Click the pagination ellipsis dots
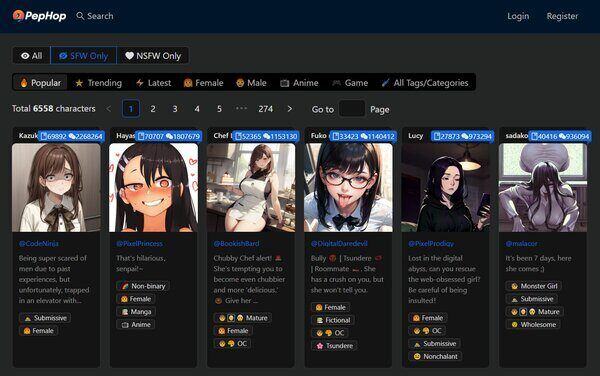 (241, 108)
